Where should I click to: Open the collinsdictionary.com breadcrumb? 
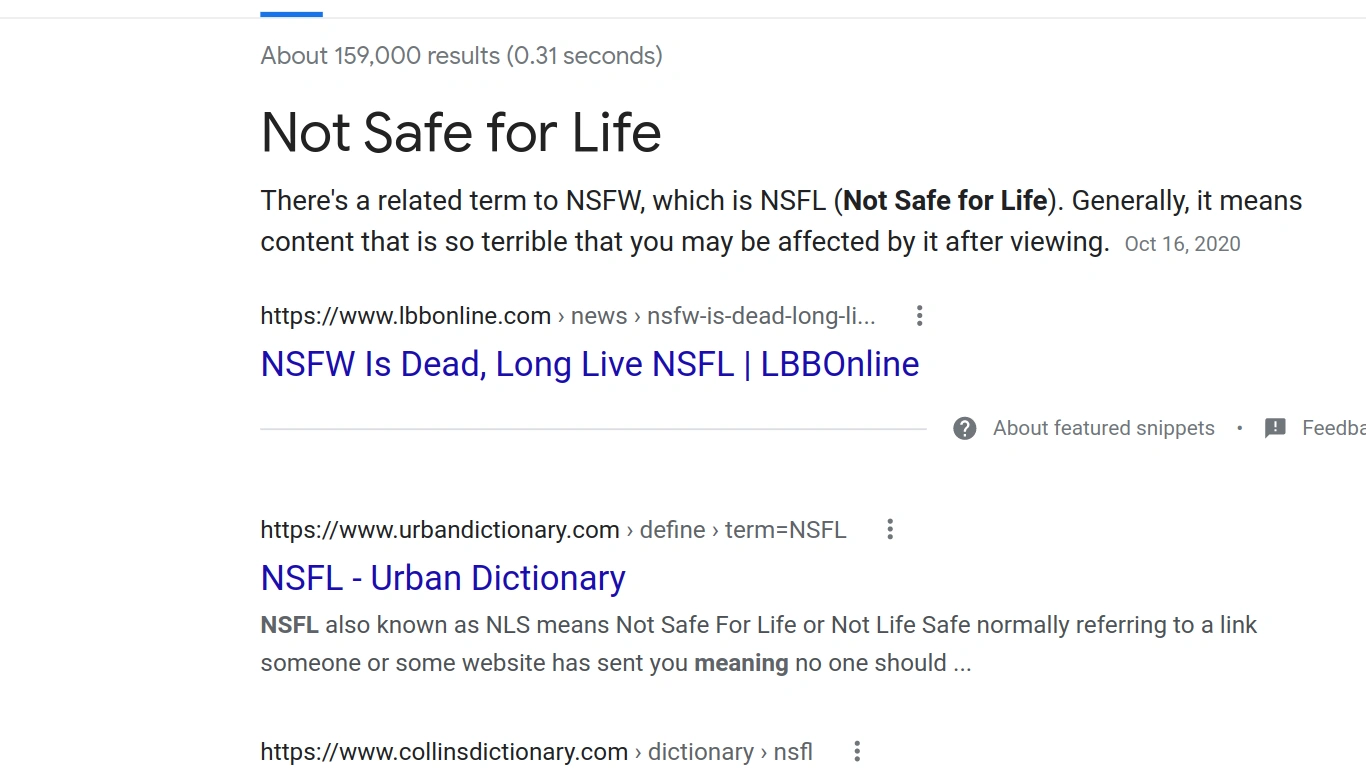[x=444, y=751]
